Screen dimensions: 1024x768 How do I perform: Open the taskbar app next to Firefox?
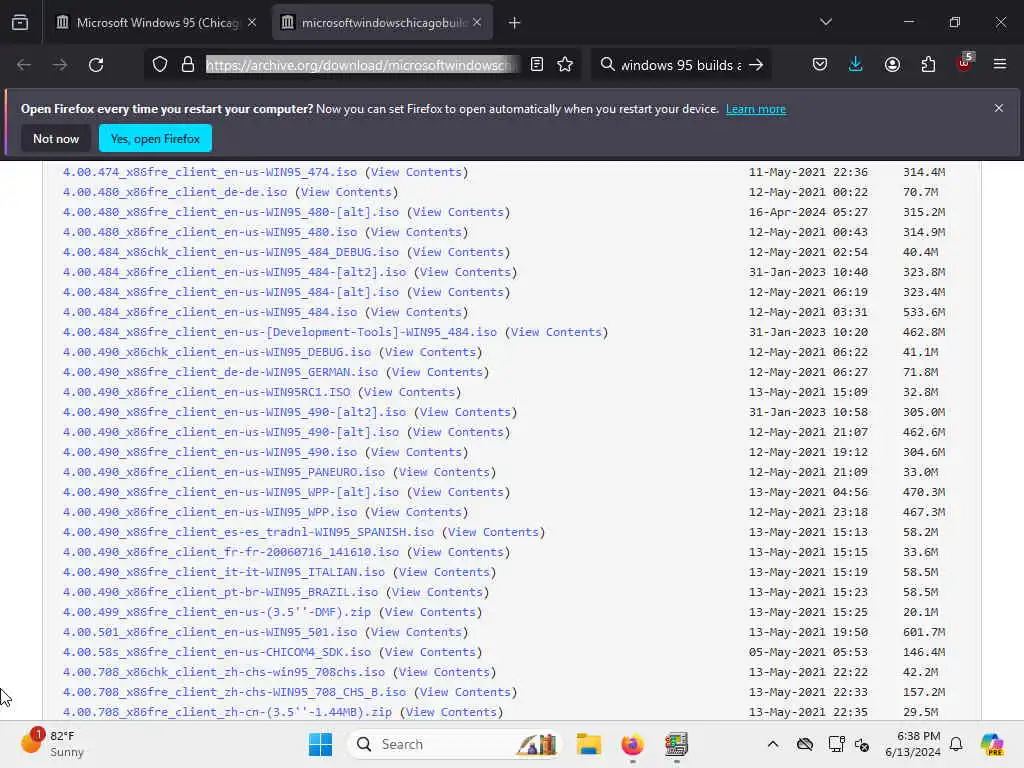(676, 744)
